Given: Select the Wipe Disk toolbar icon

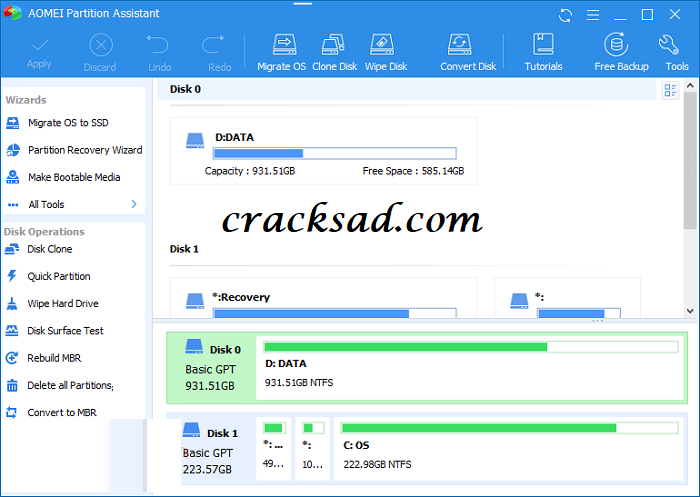Looking at the screenshot, I should (382, 45).
